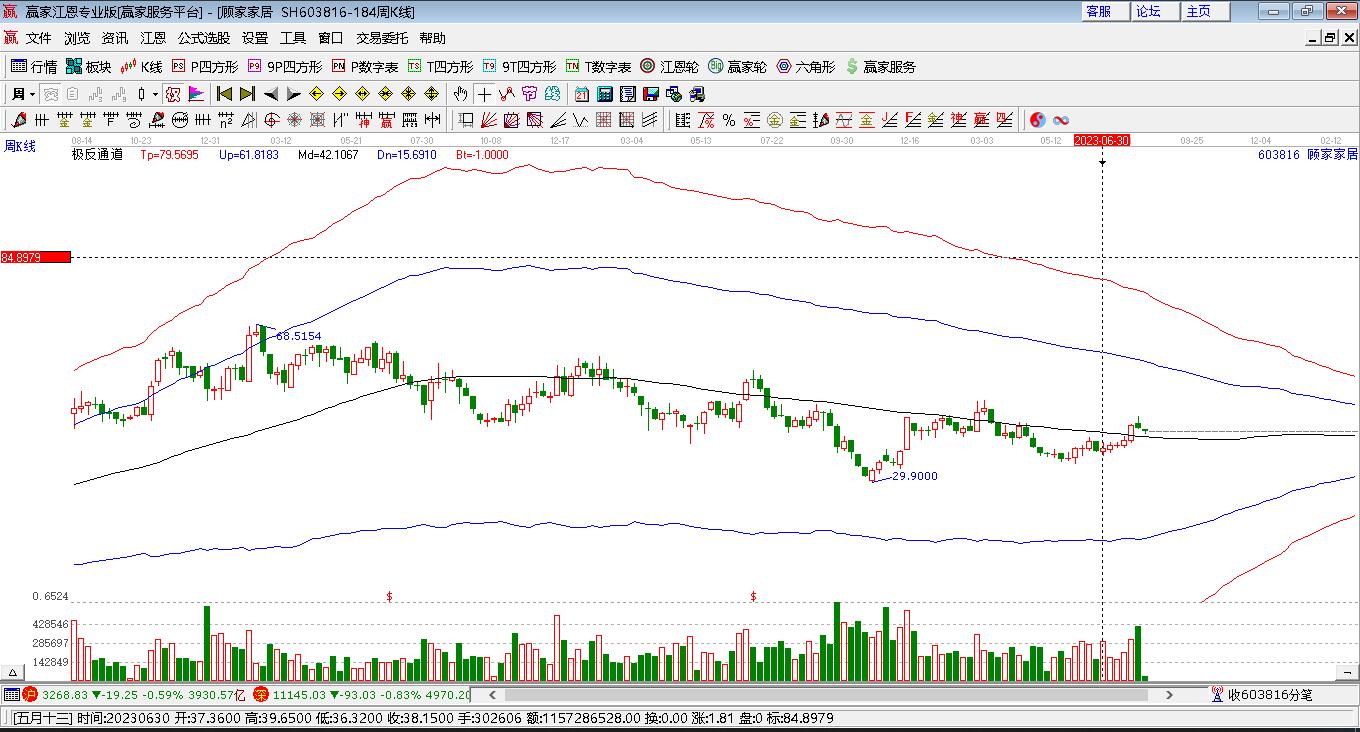This screenshot has height=732, width=1360.
Task: Open the 江恩 menu
Action: point(153,38)
